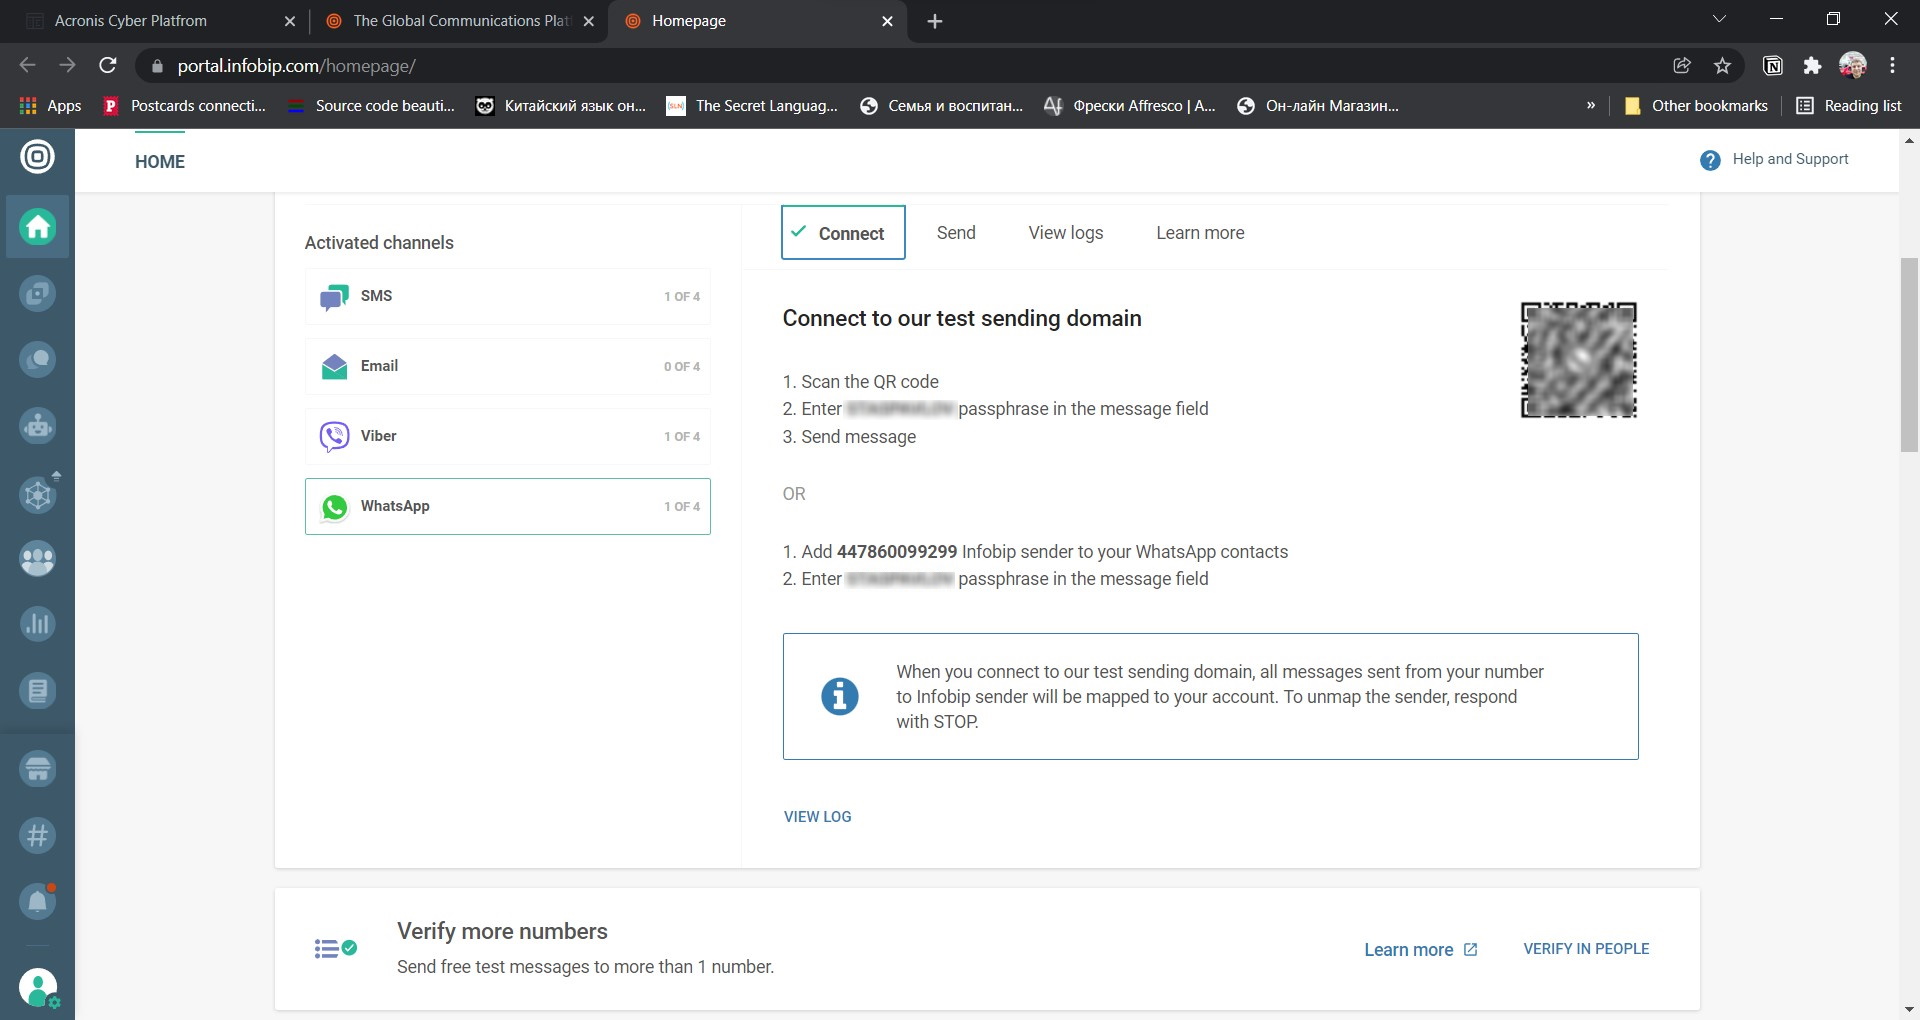This screenshot has width=1920, height=1020.
Task: Click the page vertical scrollbar thumb
Action: (x=1909, y=355)
